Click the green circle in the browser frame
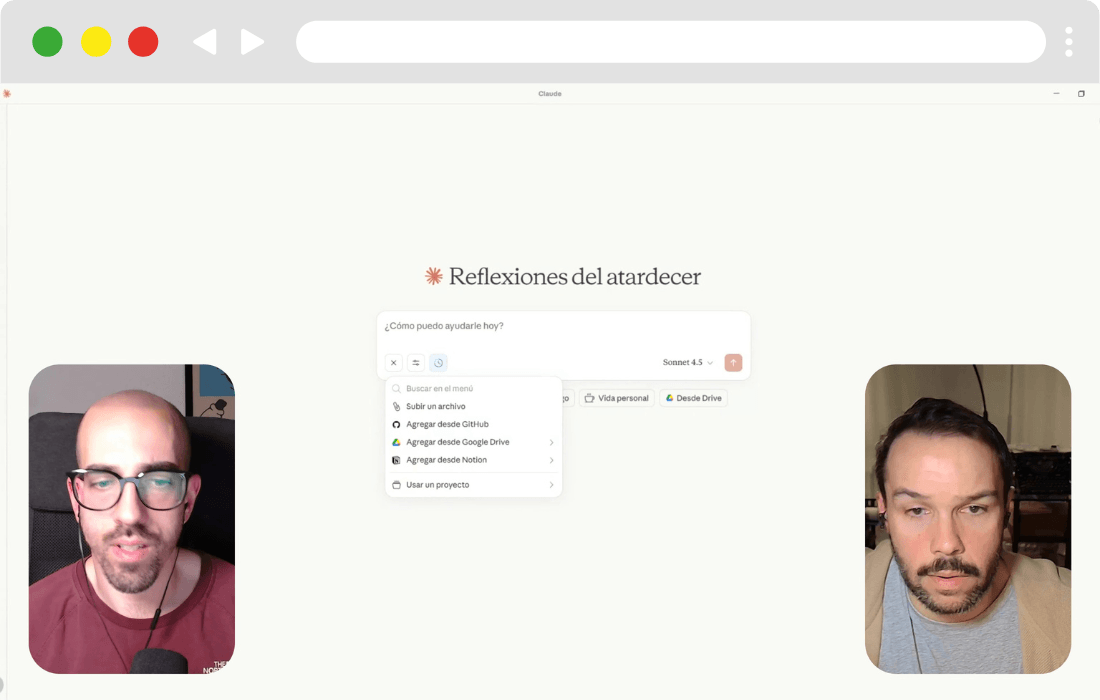Viewport: 1100px width, 700px height. [48, 41]
